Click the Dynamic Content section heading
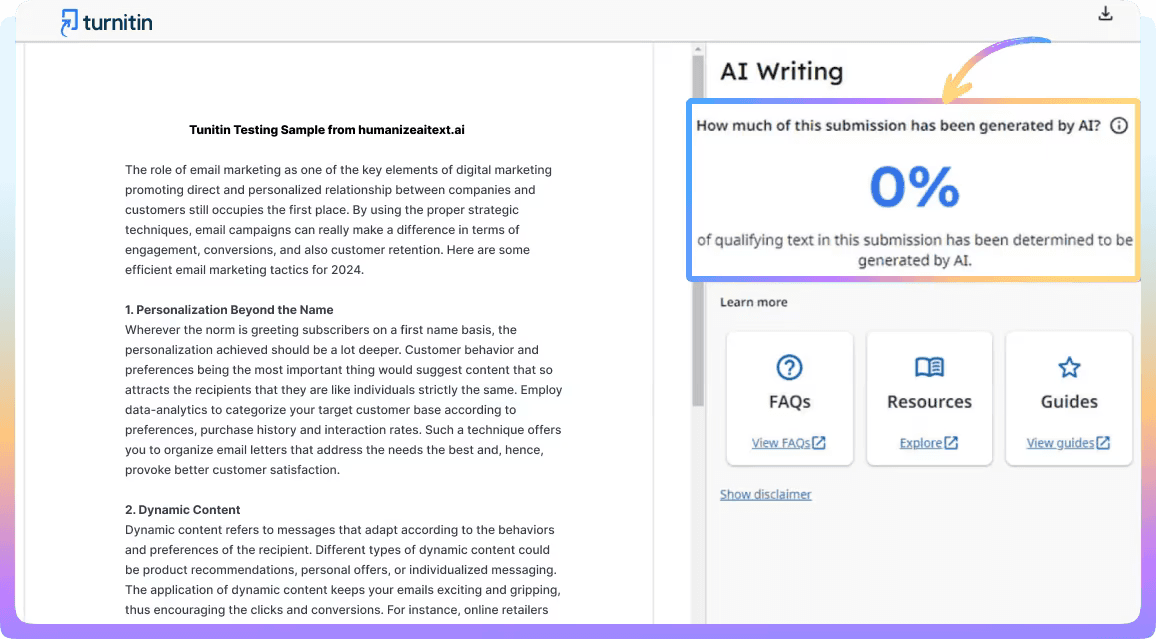Image resolution: width=1156 pixels, height=639 pixels. pos(182,510)
